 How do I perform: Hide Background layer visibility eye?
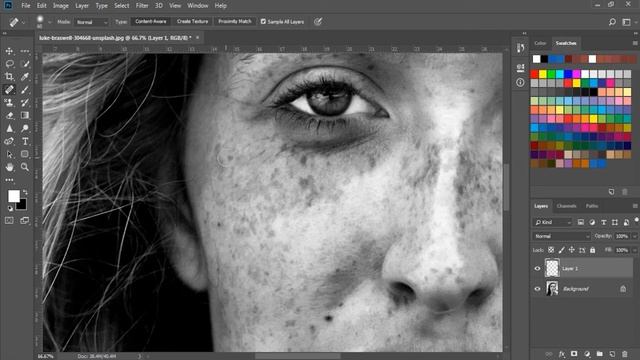coord(537,289)
